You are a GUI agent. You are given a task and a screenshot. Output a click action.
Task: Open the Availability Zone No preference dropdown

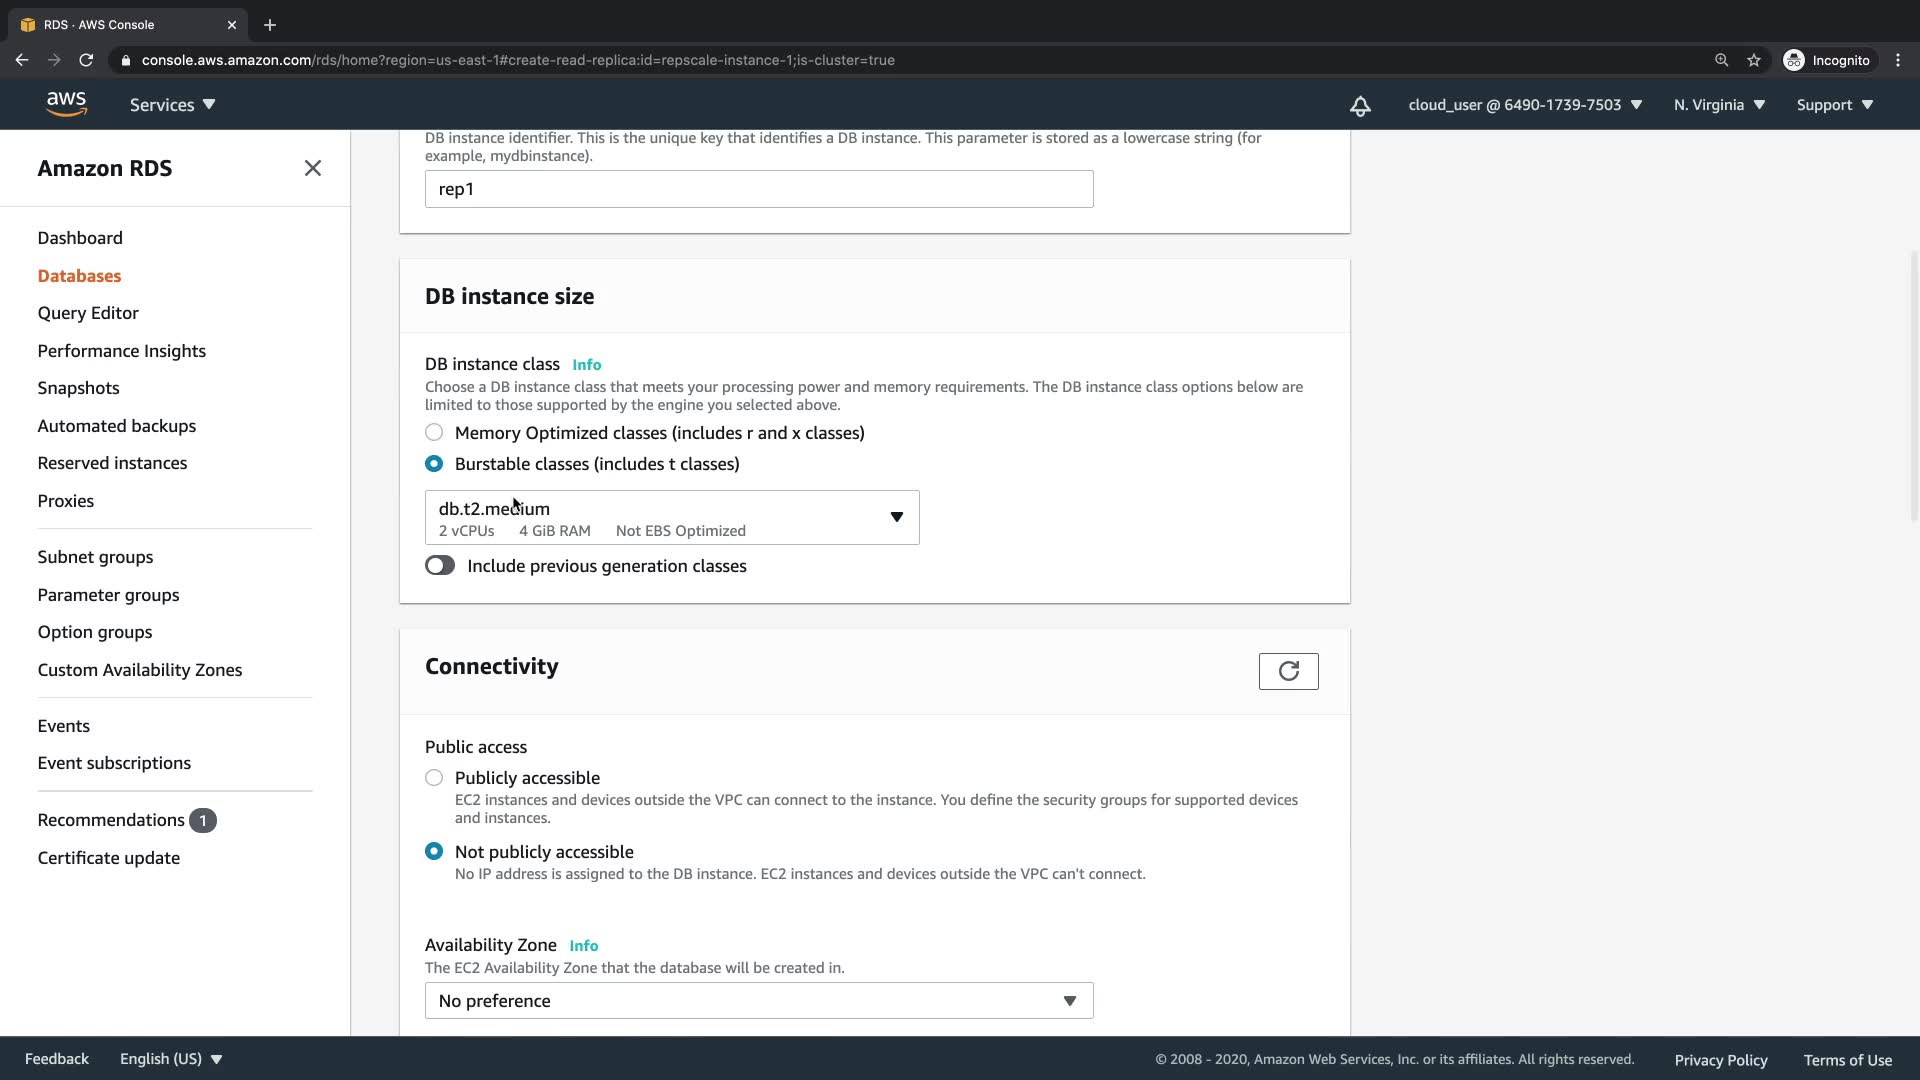click(758, 1001)
